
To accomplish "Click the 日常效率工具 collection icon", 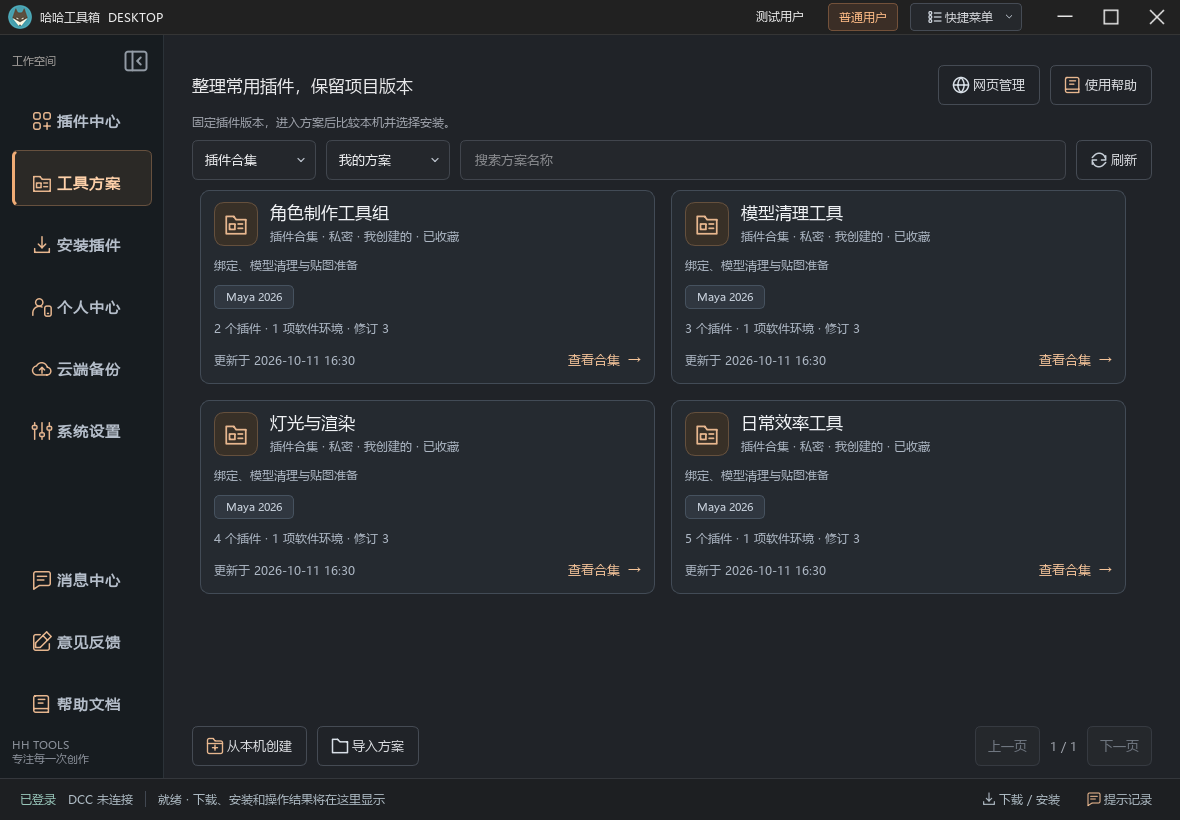I will (x=707, y=434).
